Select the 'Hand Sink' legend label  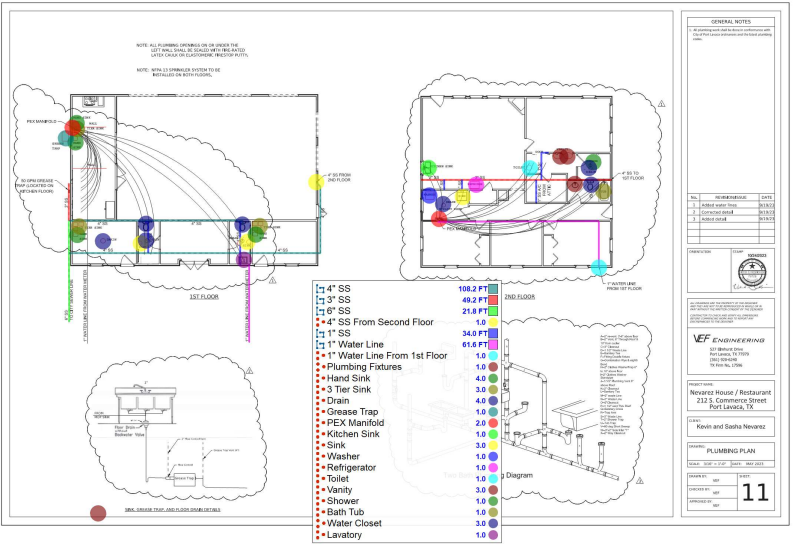click(x=348, y=378)
